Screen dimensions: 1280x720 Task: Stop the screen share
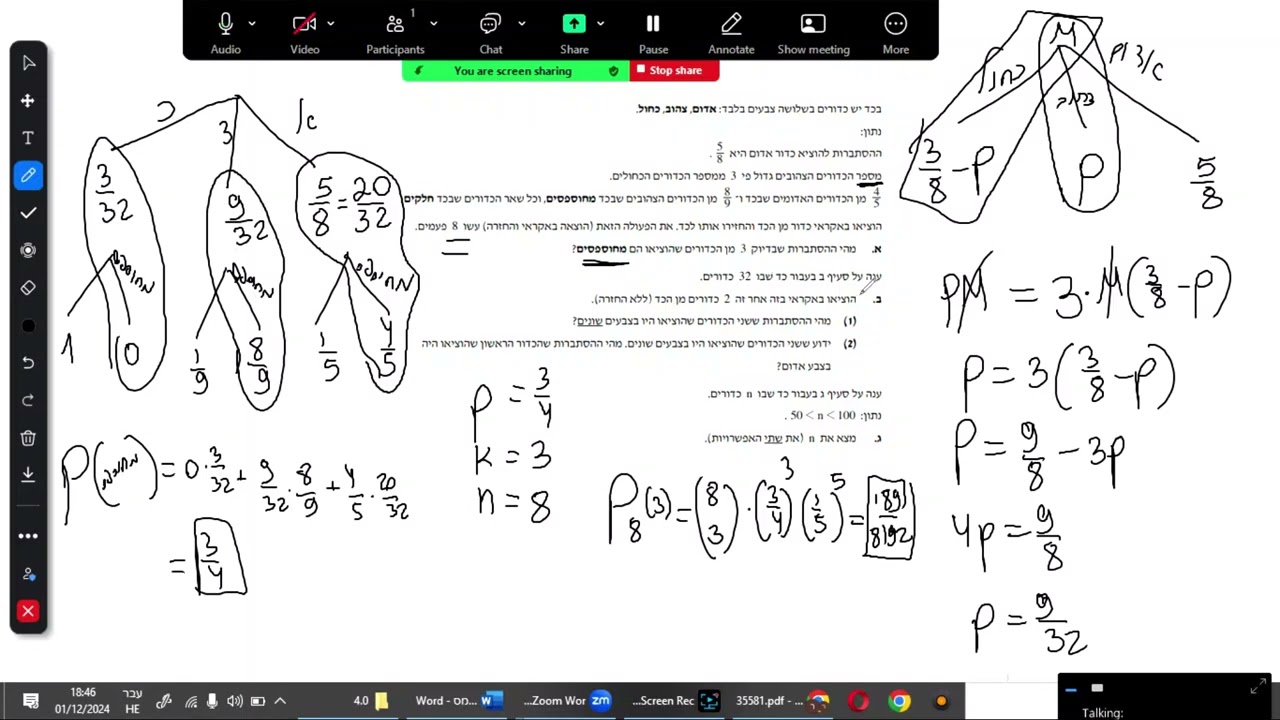coord(675,71)
